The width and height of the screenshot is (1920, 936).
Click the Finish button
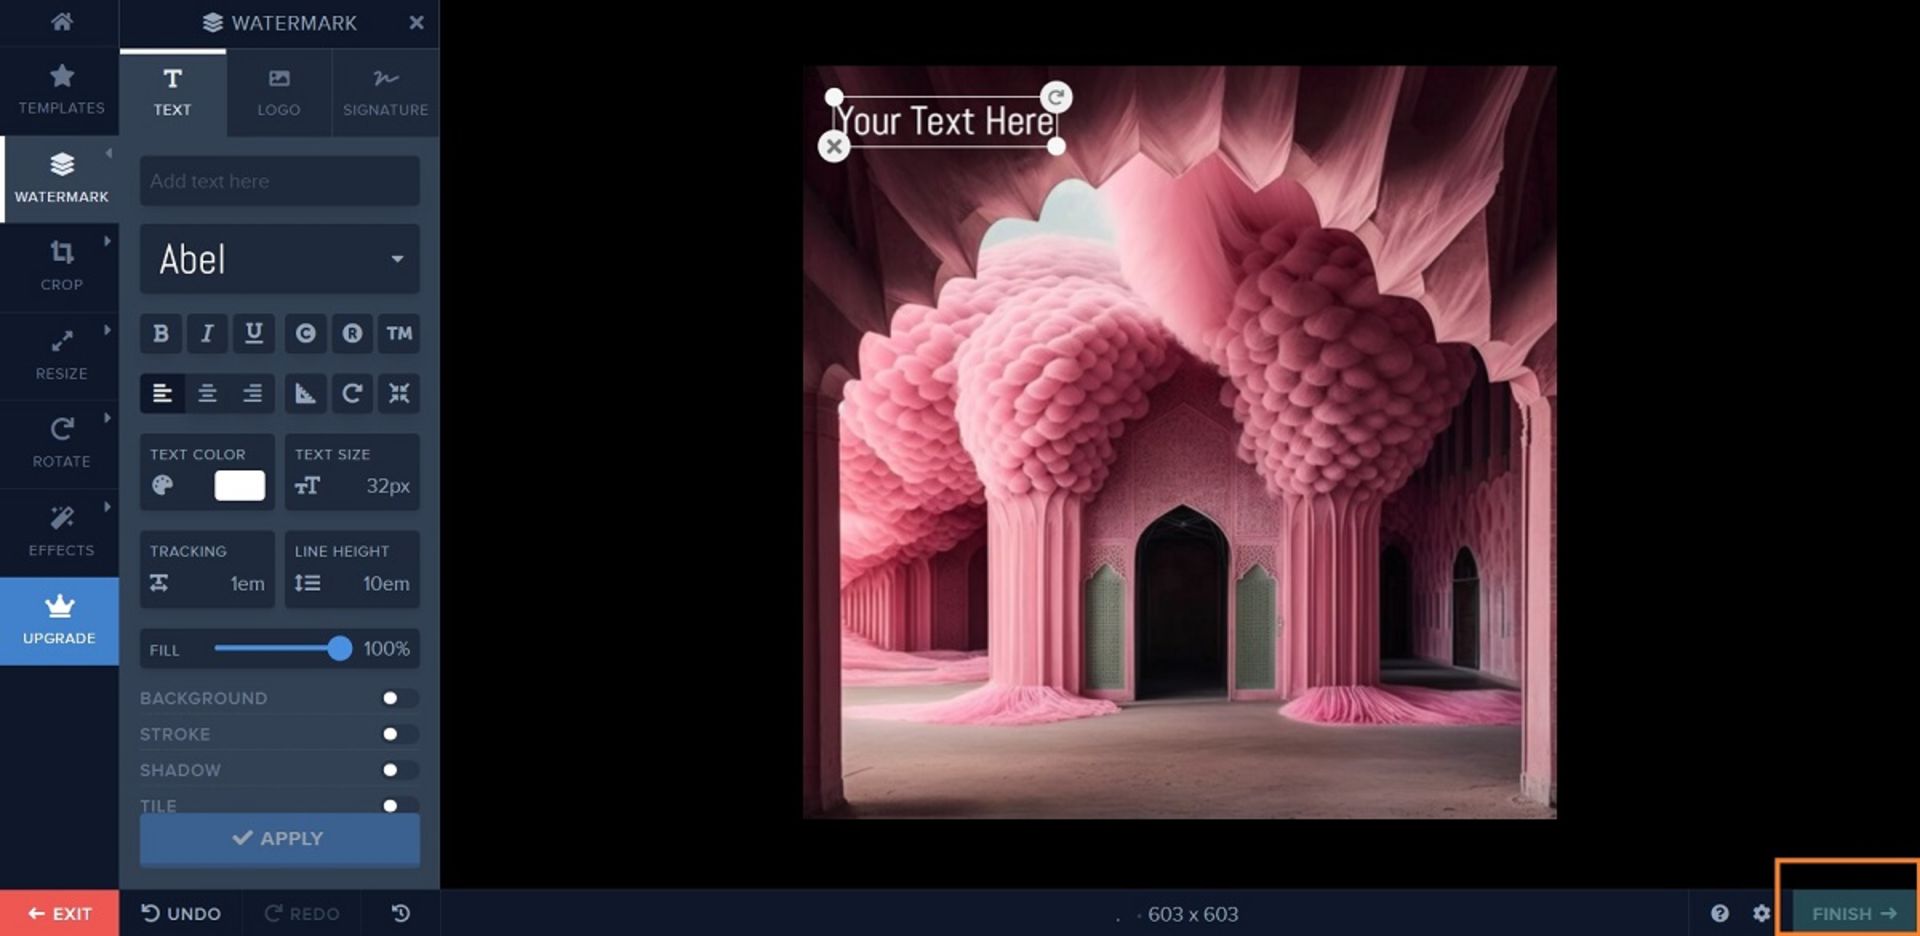(1853, 913)
